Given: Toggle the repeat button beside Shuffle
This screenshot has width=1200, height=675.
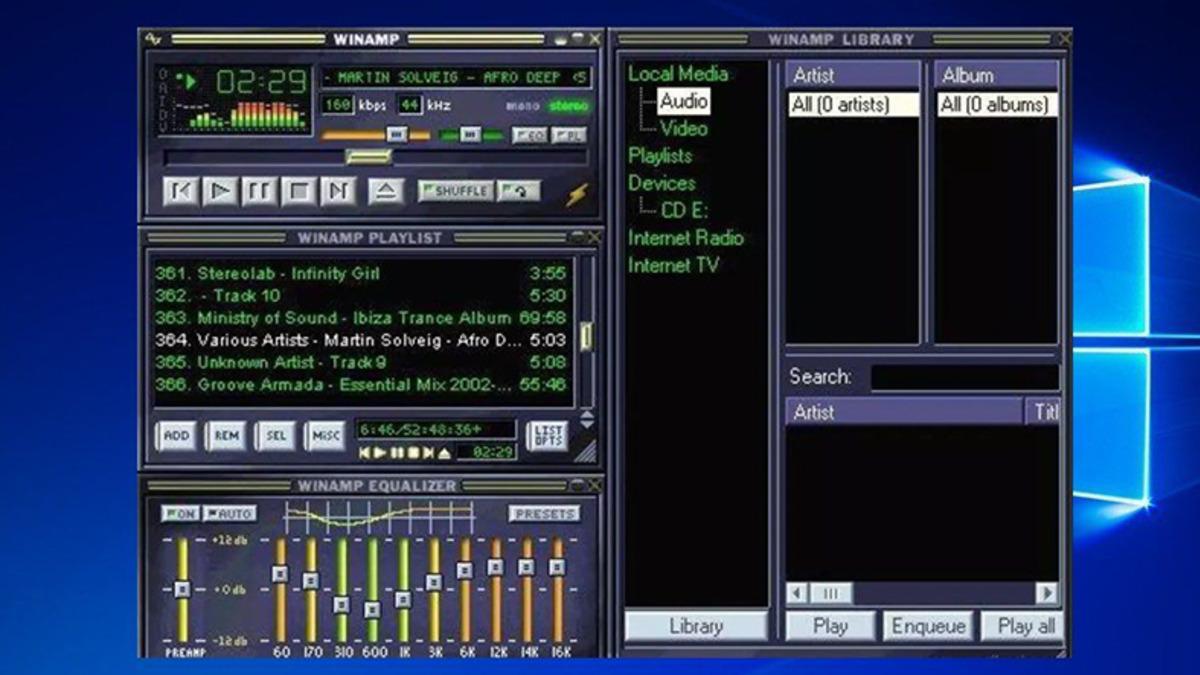Looking at the screenshot, I should (519, 191).
